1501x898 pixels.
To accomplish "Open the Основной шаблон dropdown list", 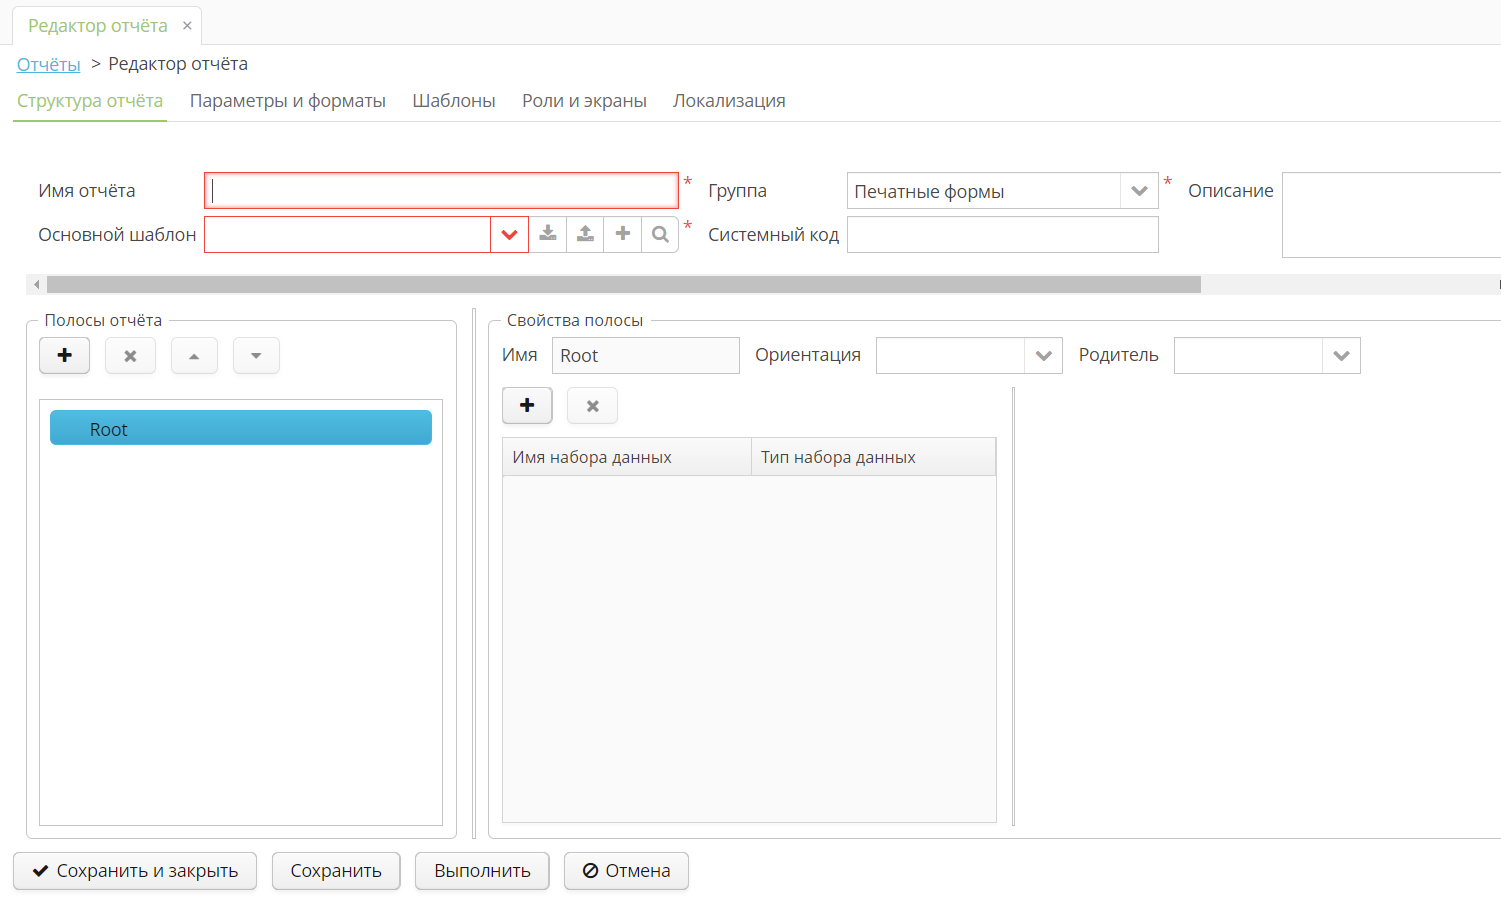I will click(509, 235).
